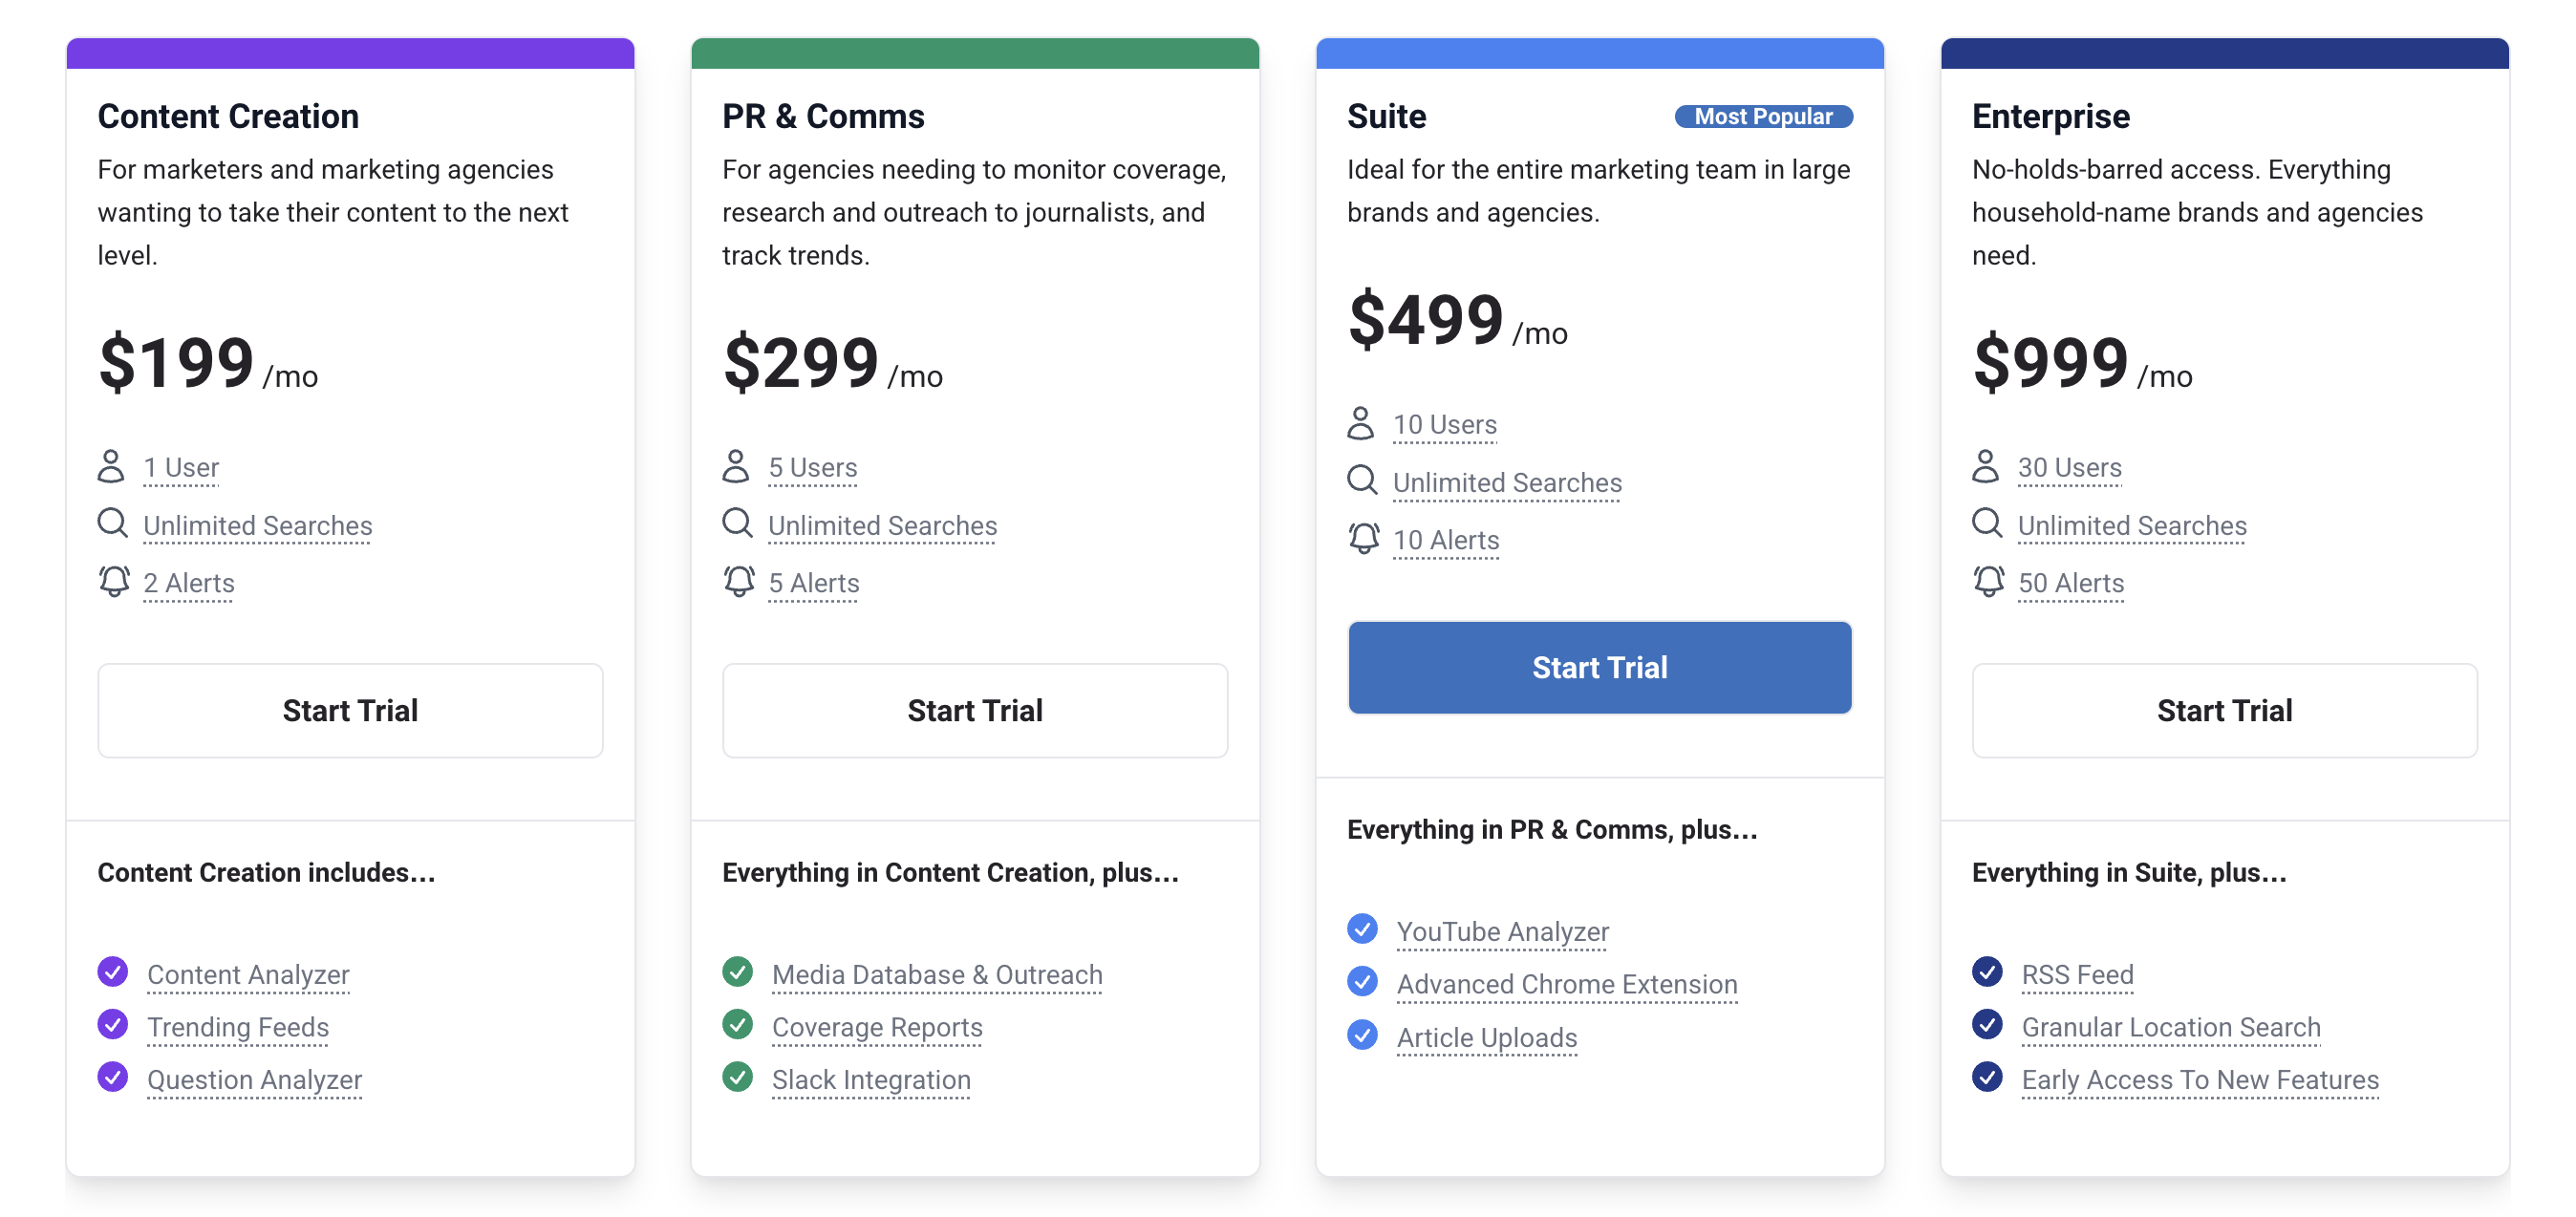Click the Question Analyzer feature link
The width and height of the screenshot is (2576, 1217).
[254, 1080]
